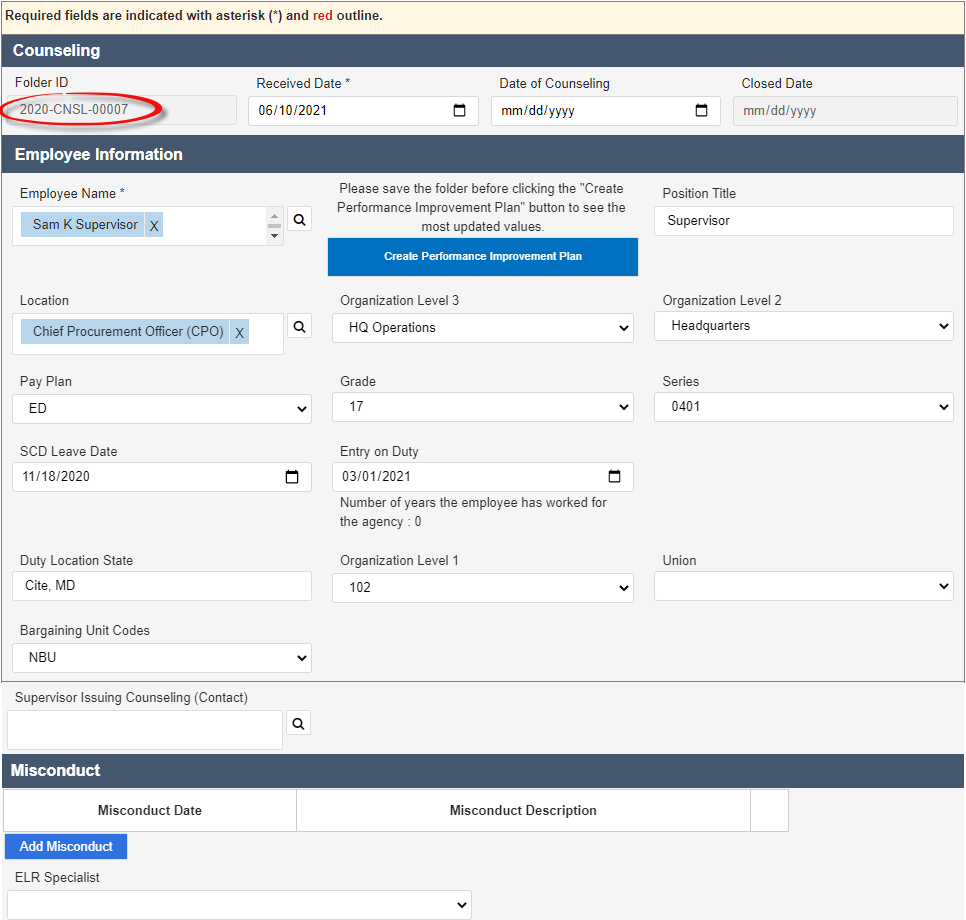Image resolution: width=966 pixels, height=920 pixels.
Task: Focus the Date of Counseling field
Action: point(606,111)
